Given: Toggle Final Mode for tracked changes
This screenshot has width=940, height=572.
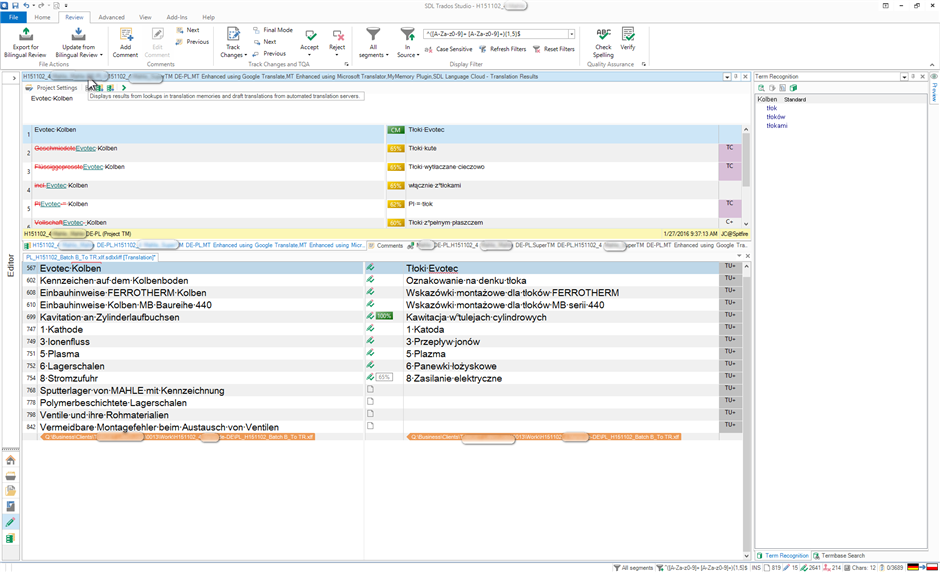Looking at the screenshot, I should click(273, 30).
